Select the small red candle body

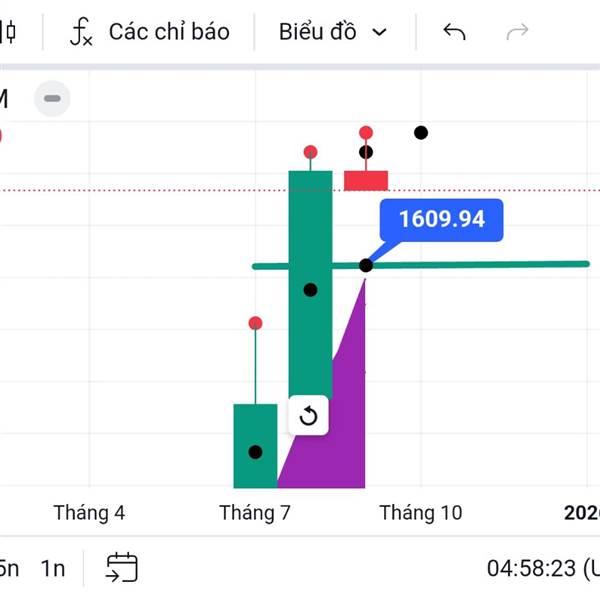click(x=366, y=180)
